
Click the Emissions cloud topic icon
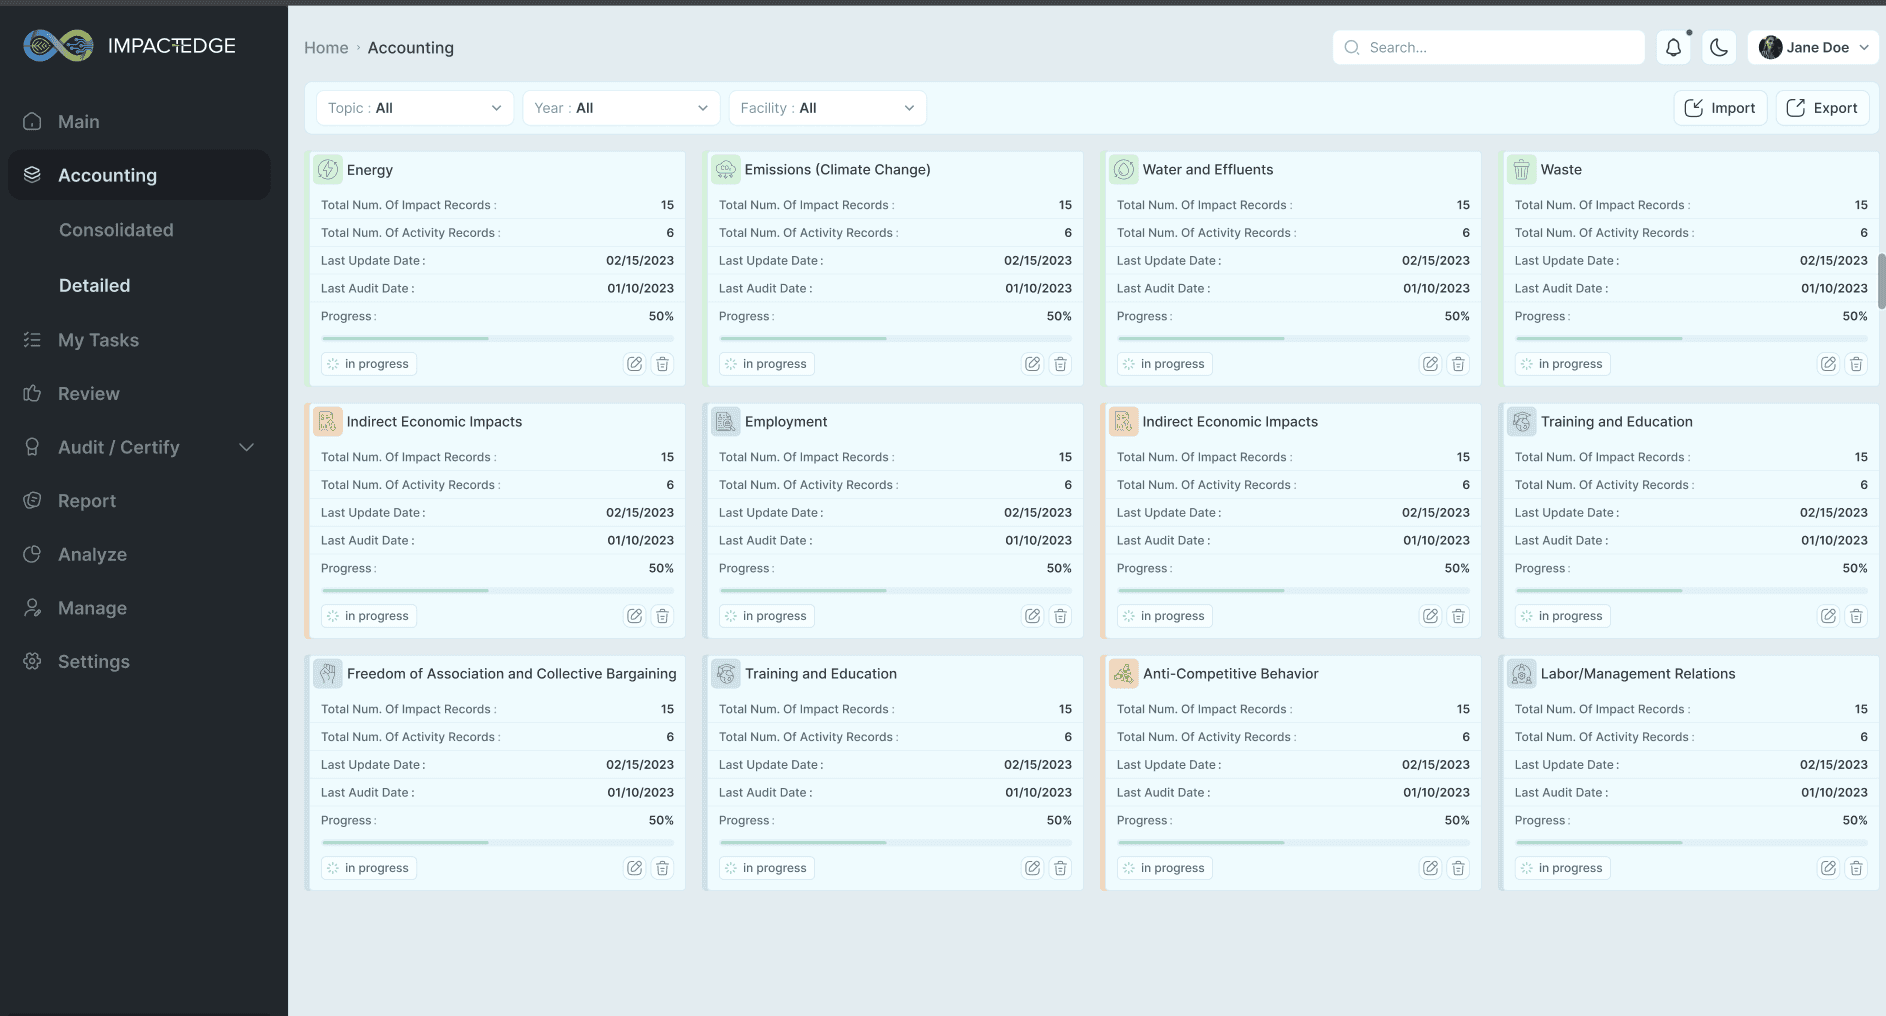pyautogui.click(x=726, y=170)
